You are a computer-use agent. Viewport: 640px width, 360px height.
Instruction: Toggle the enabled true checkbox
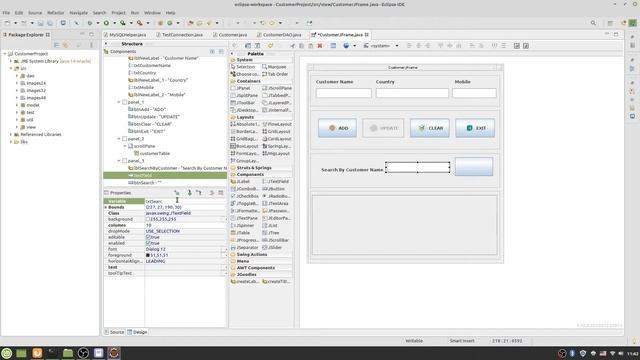[x=148, y=243]
